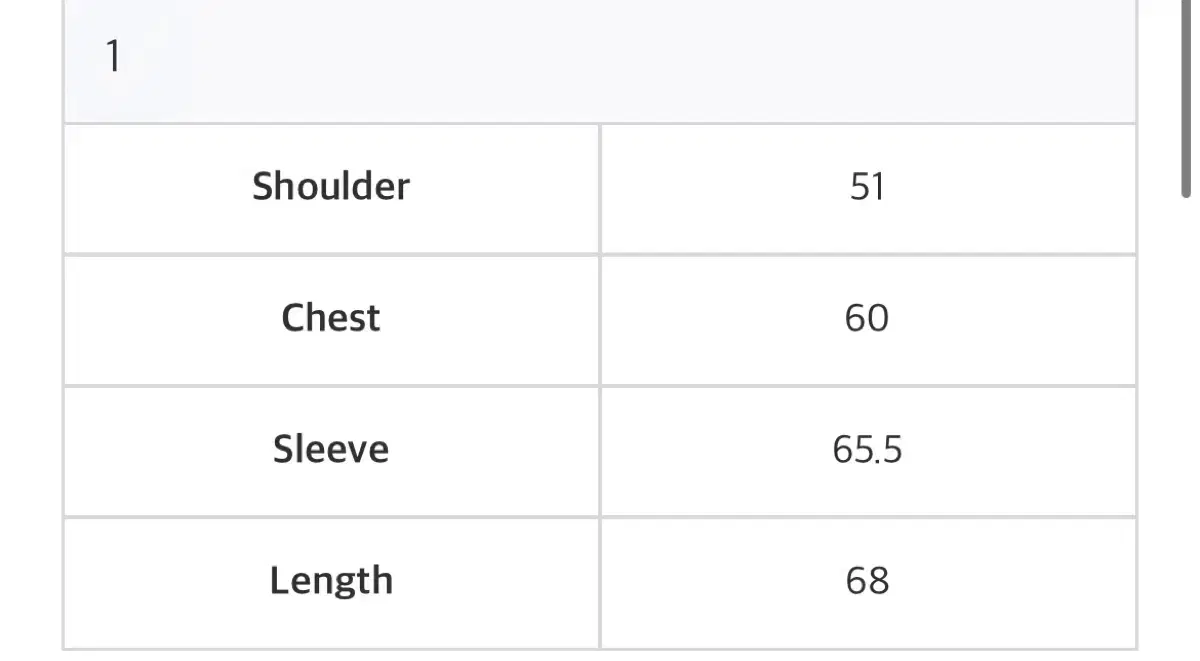1200x661 pixels.
Task: Click the Sleeve row label
Action: coord(331,449)
